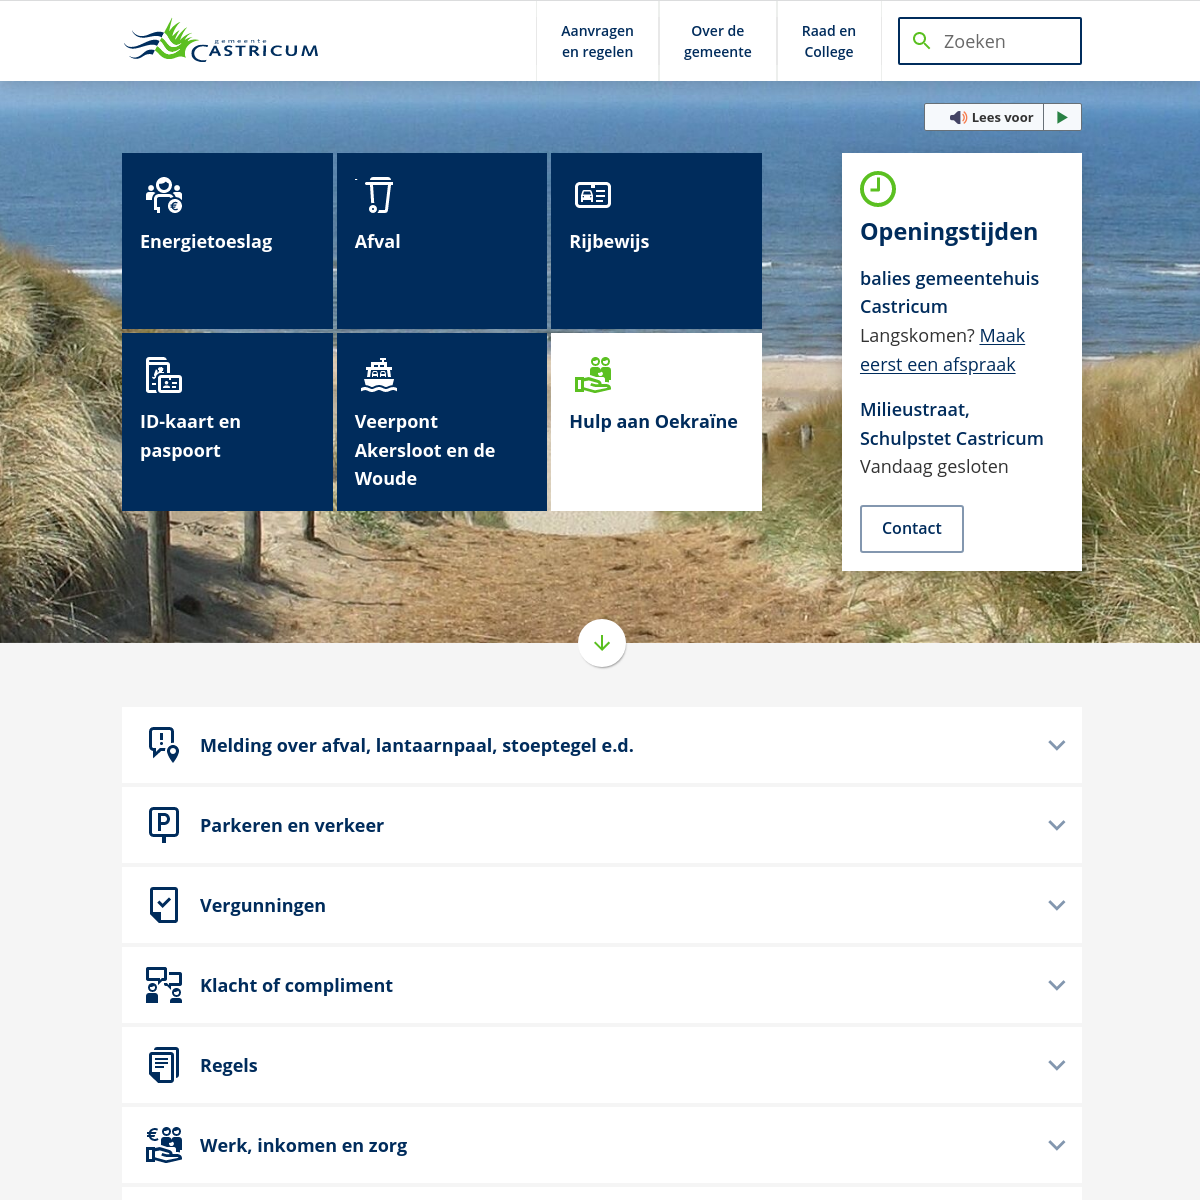This screenshot has width=1200, height=1200.
Task: Click the Werk, inkomen en zorg icon
Action: [x=164, y=1145]
